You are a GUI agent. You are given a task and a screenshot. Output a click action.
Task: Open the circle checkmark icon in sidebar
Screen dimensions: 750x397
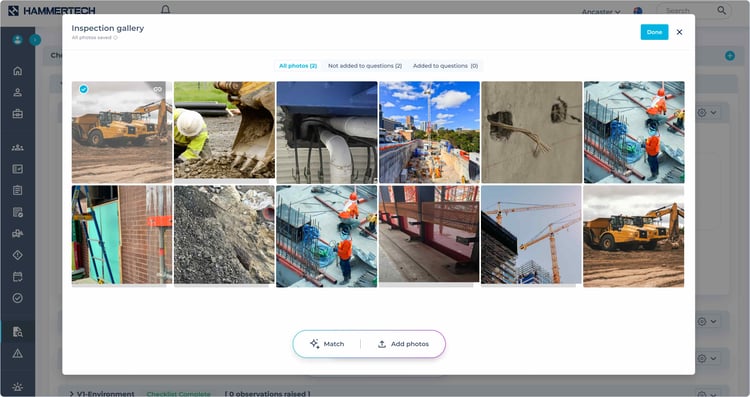[x=18, y=298]
